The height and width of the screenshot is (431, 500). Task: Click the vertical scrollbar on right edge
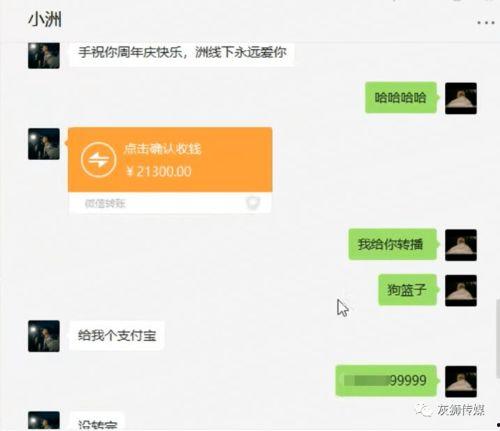click(x=498, y=338)
